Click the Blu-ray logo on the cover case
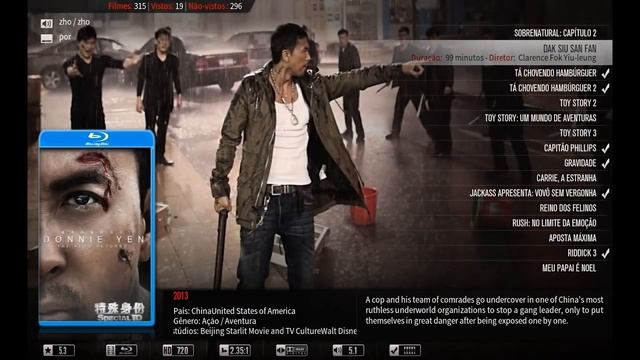Viewport: 640px width, 360px height. 97,138
